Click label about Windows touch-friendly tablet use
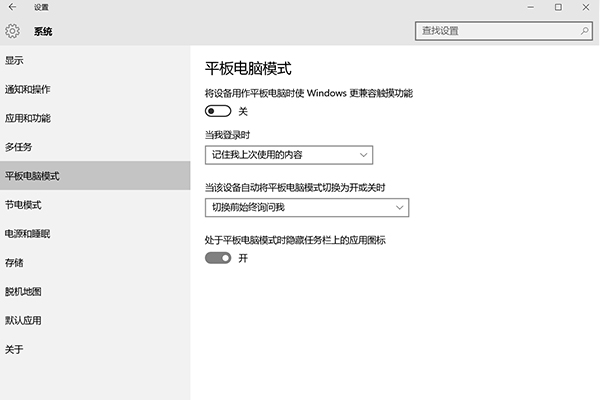 [309, 93]
